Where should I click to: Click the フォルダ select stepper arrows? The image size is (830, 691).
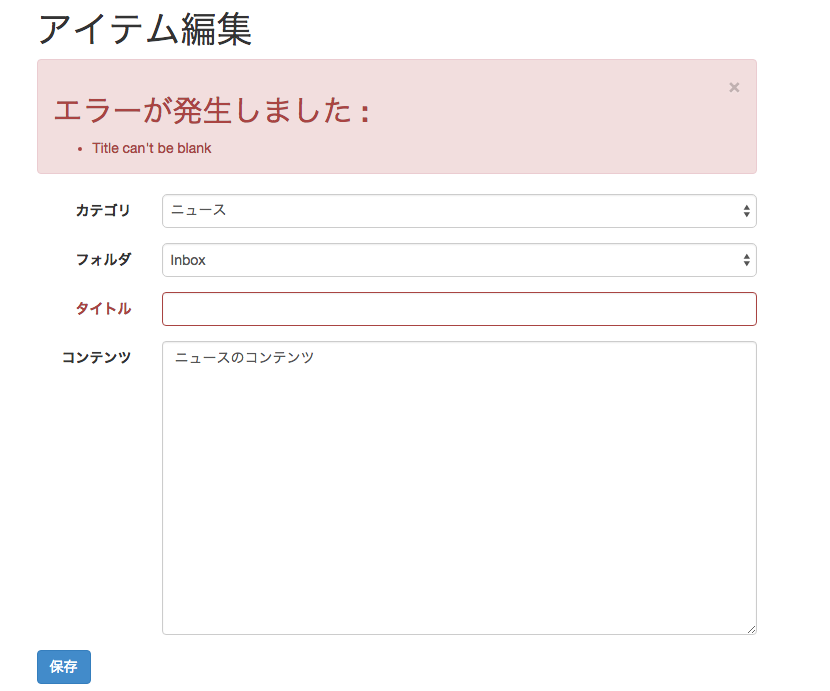(746, 260)
